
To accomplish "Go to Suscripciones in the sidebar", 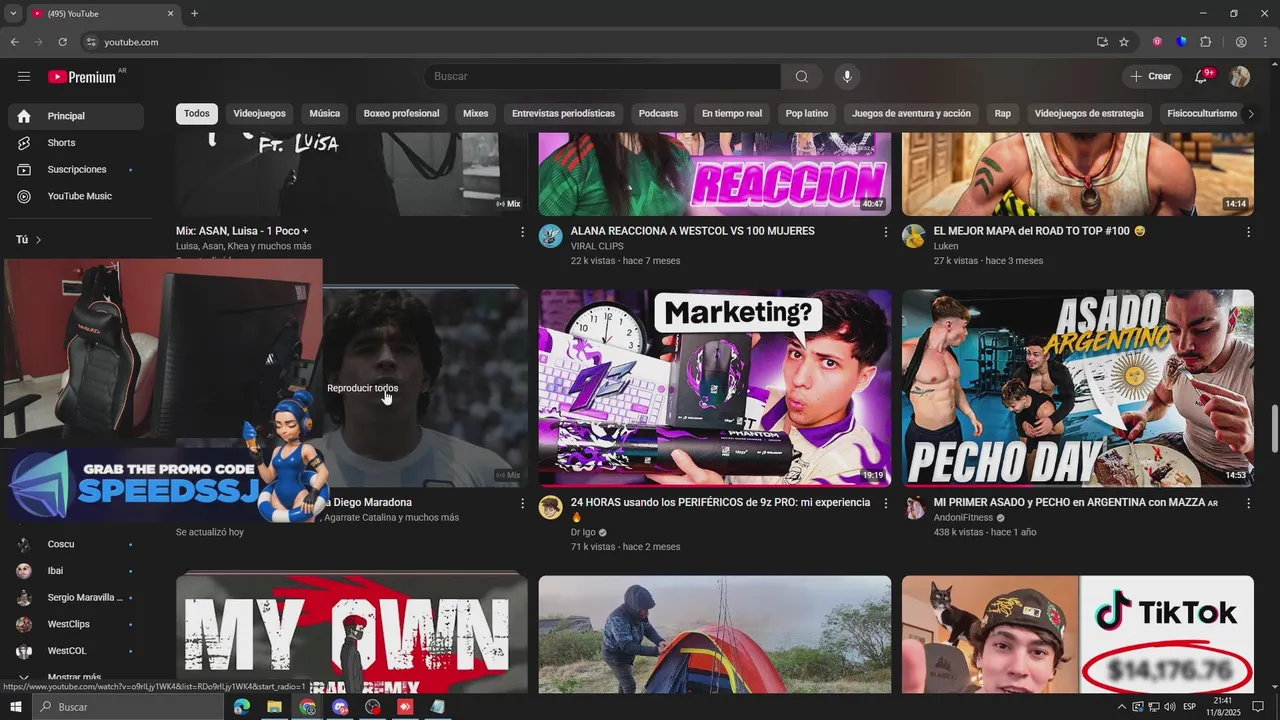I will pos(76,170).
